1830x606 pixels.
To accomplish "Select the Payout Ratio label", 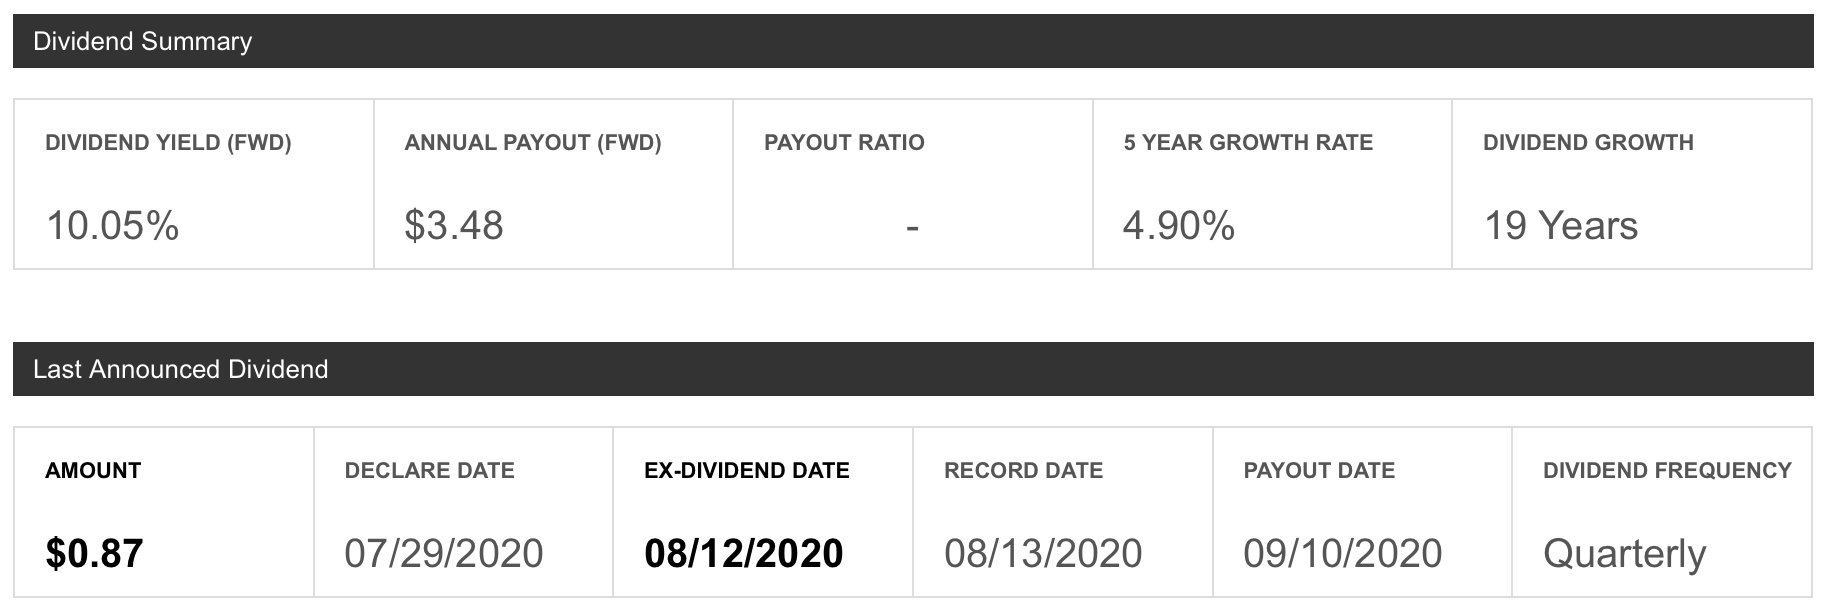I will pos(844,143).
